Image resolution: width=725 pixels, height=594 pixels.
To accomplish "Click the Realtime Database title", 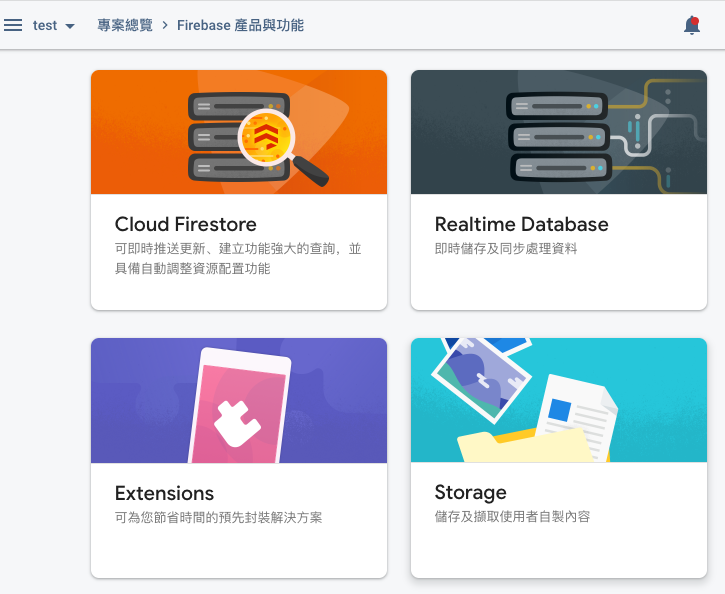I will click(522, 224).
